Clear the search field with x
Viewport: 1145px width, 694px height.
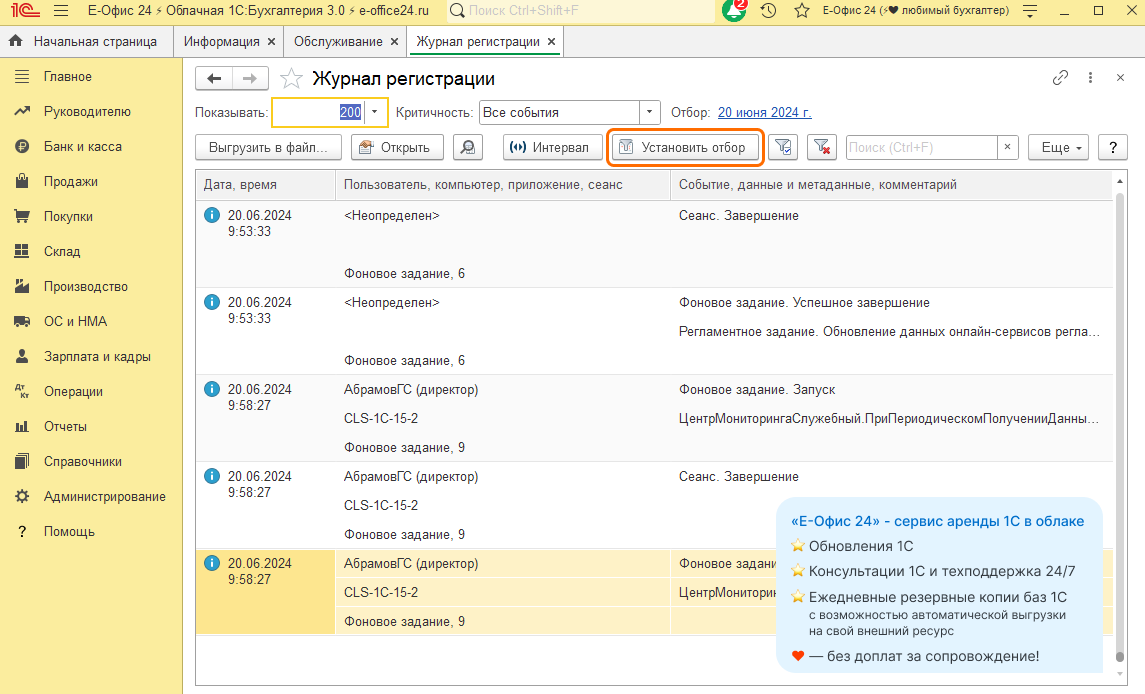coord(1007,147)
